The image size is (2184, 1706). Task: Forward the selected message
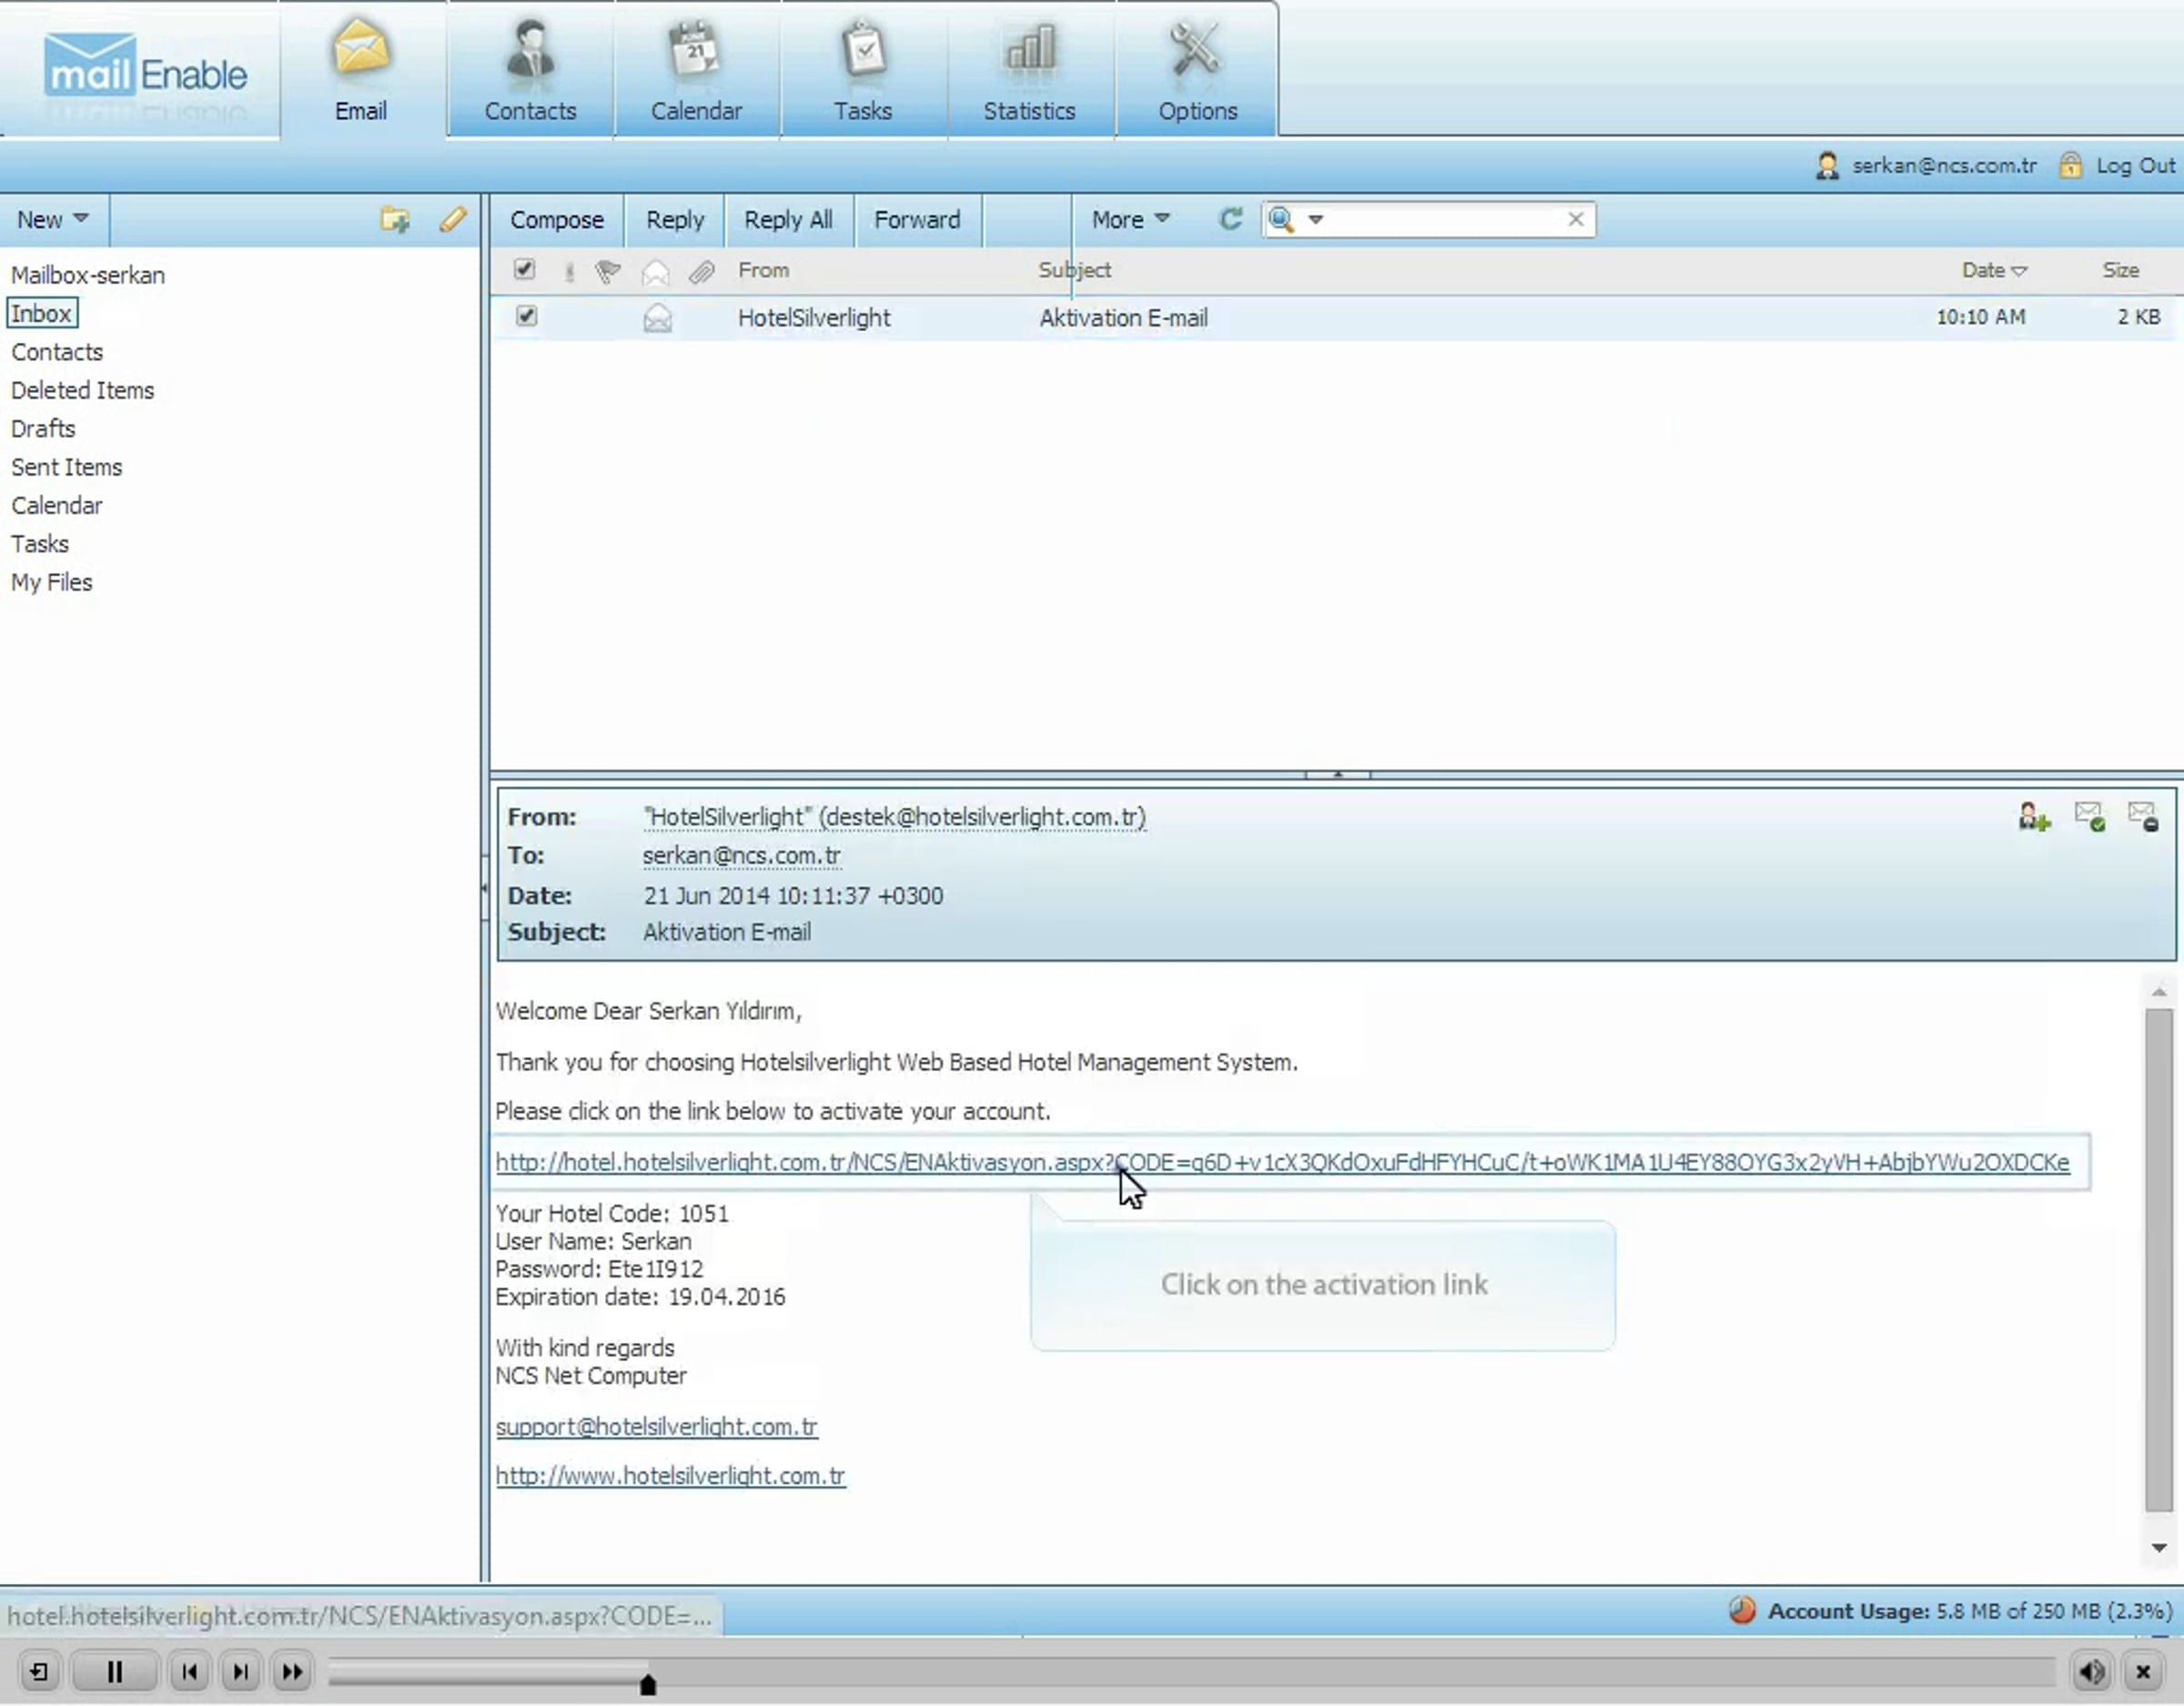(917, 219)
